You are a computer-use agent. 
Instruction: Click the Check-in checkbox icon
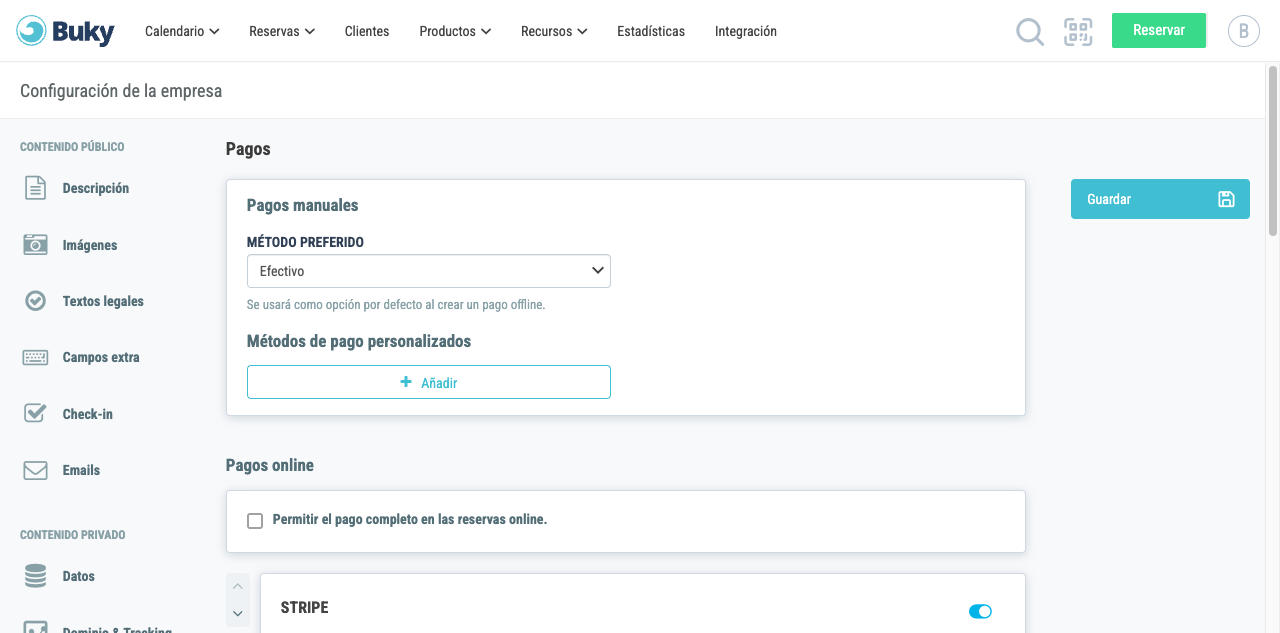tap(36, 413)
